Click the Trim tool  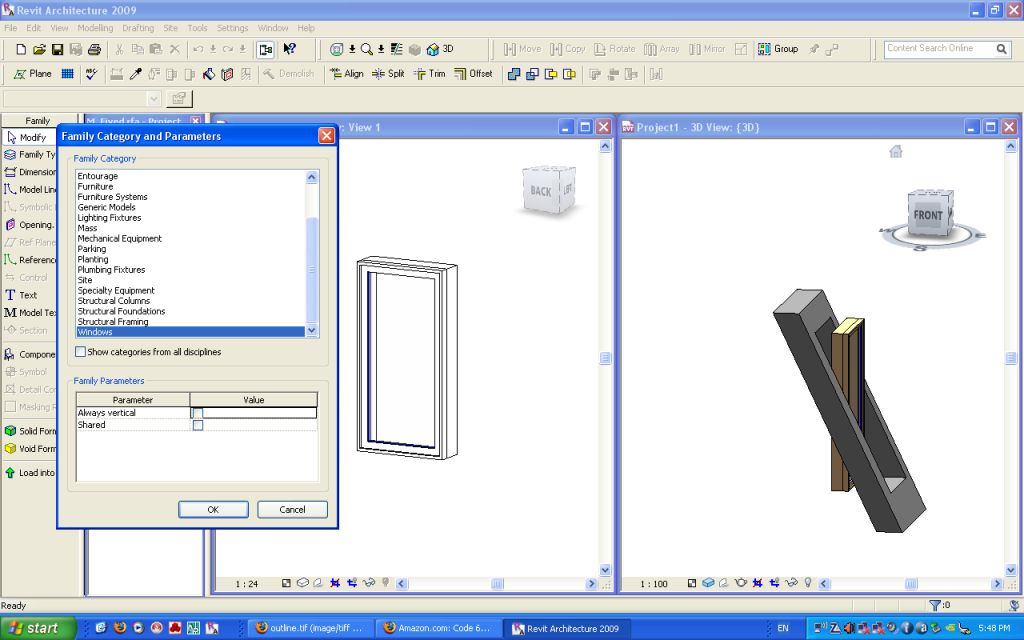click(x=429, y=74)
